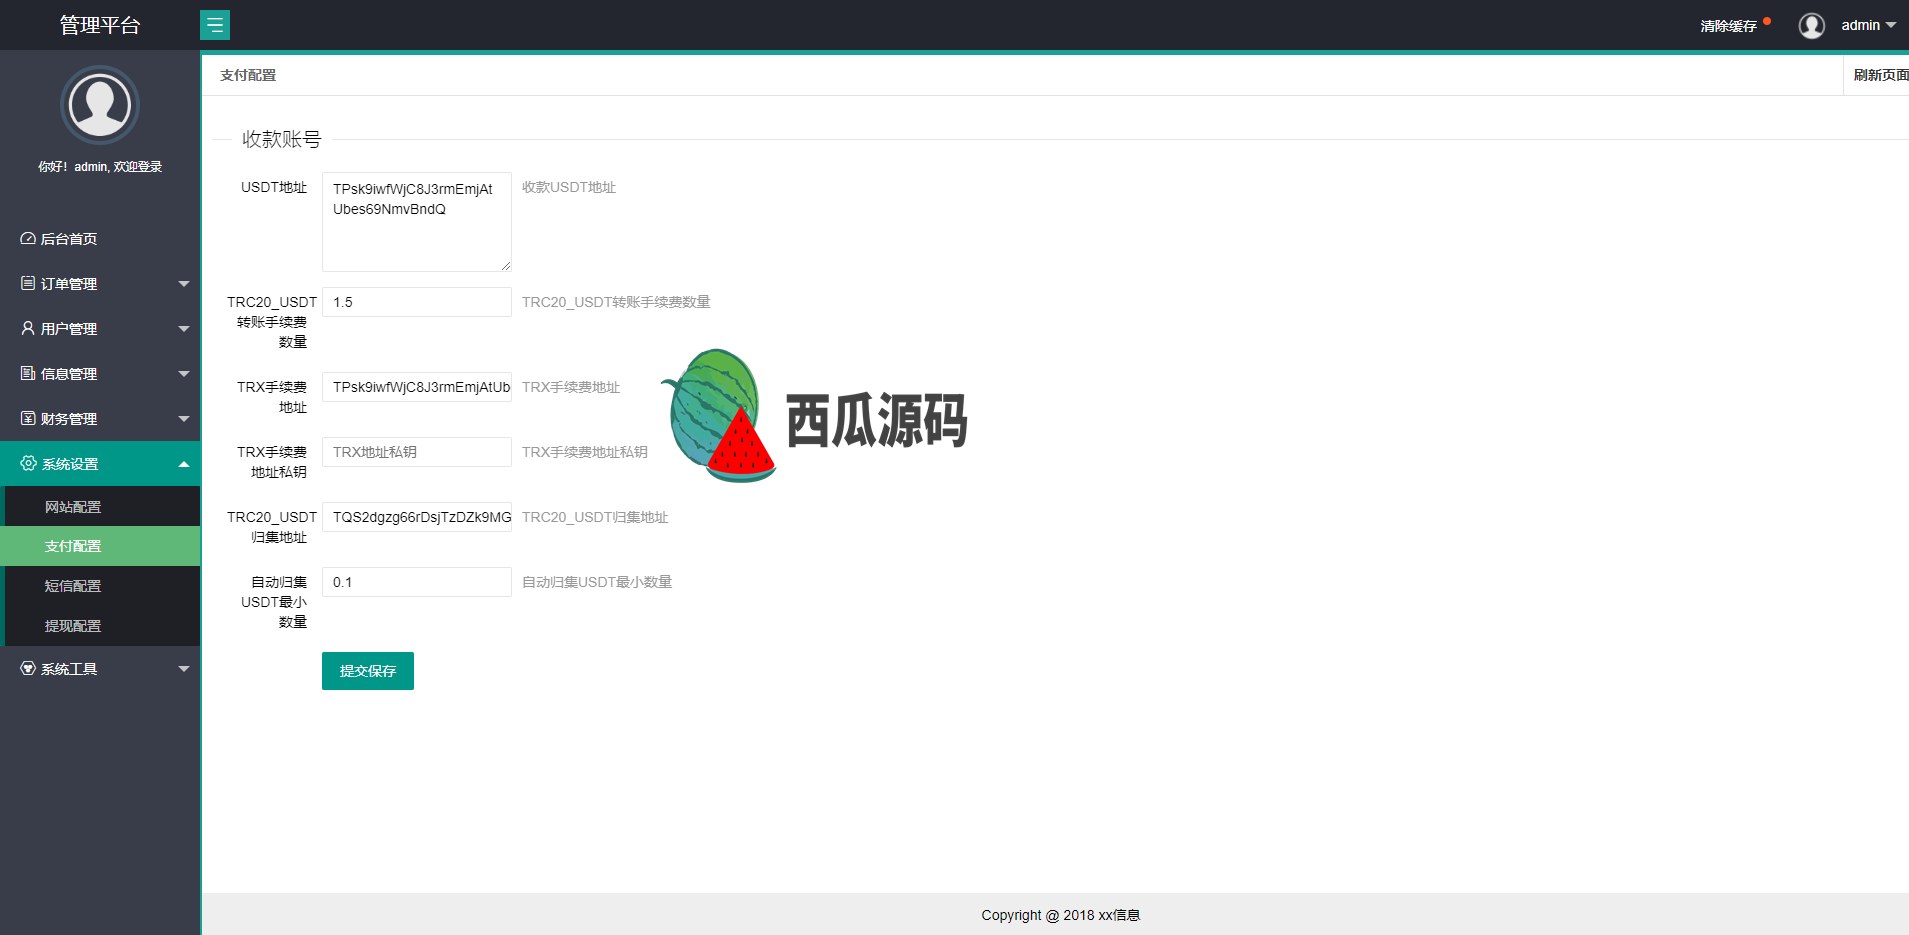
Task: Focus the TRC20_USDT归集地址 input field
Action: pyautogui.click(x=417, y=517)
